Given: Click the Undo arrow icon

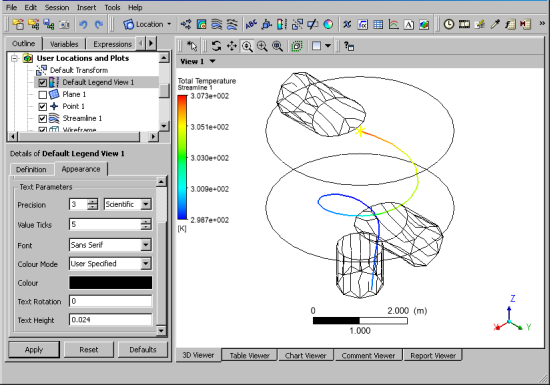Looking at the screenshot, I should (83, 25).
